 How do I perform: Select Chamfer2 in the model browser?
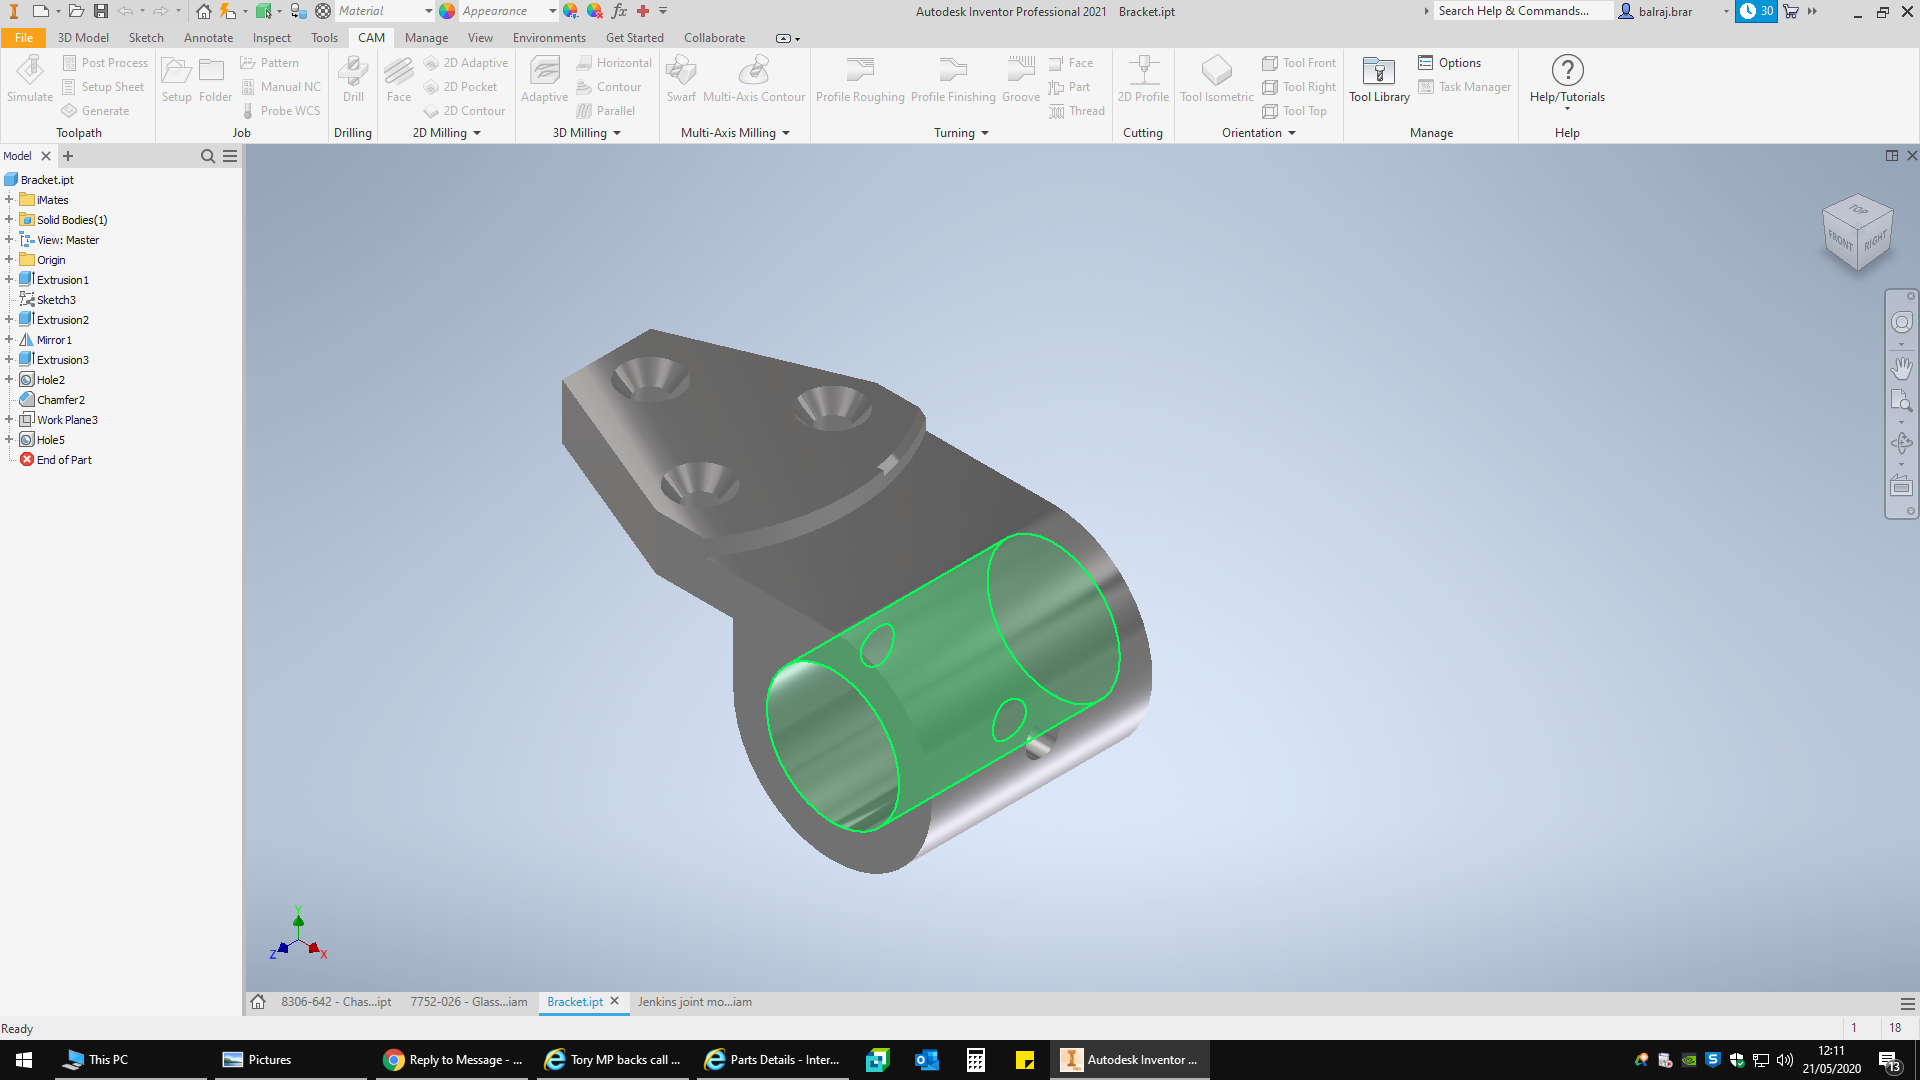click(60, 400)
